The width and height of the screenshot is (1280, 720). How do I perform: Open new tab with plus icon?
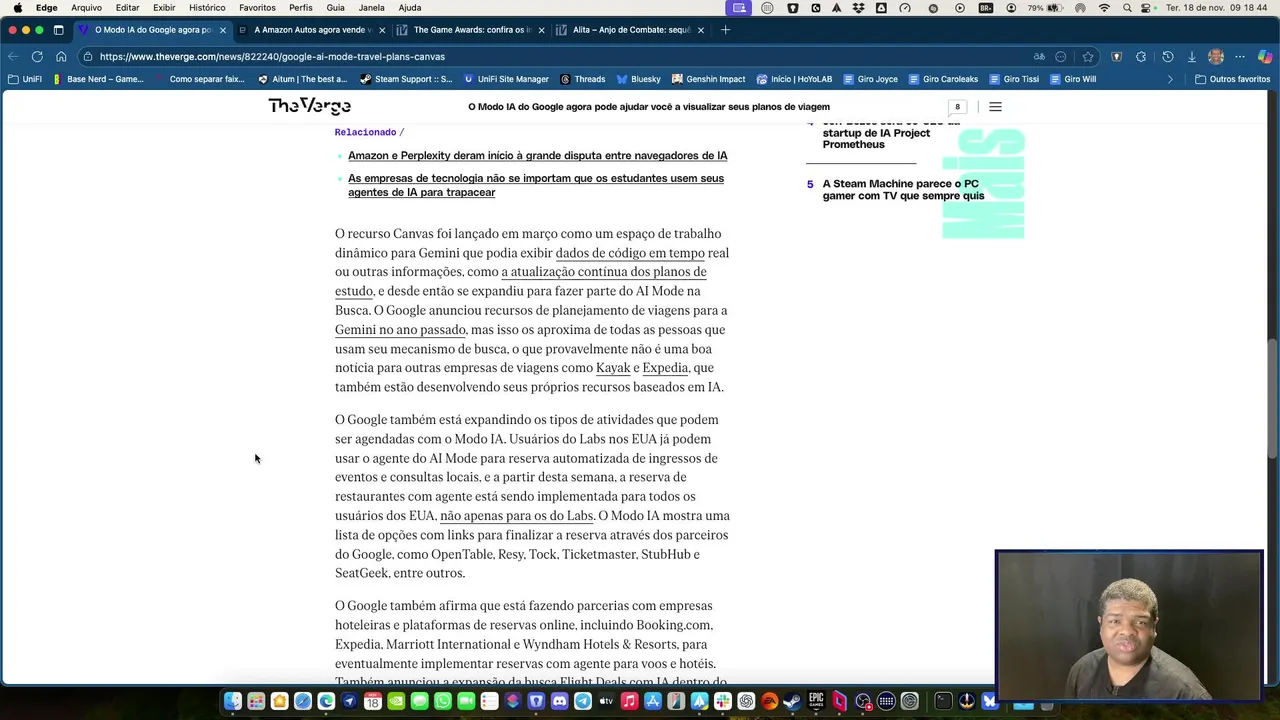pyautogui.click(x=725, y=30)
